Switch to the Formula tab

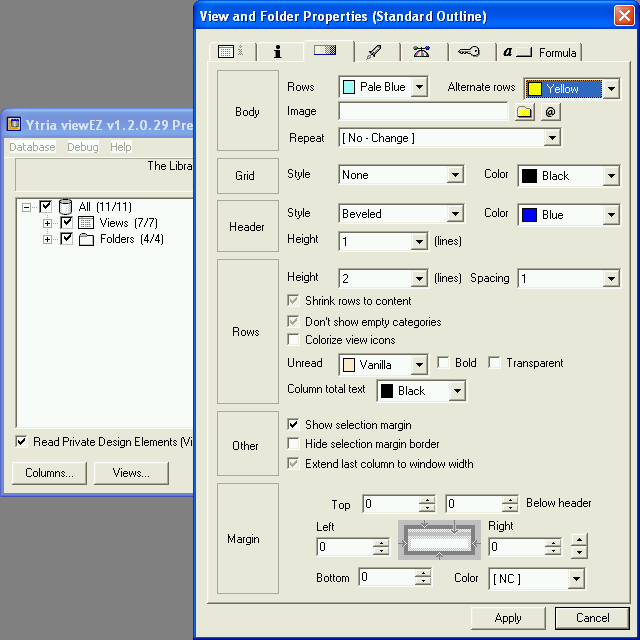click(539, 52)
